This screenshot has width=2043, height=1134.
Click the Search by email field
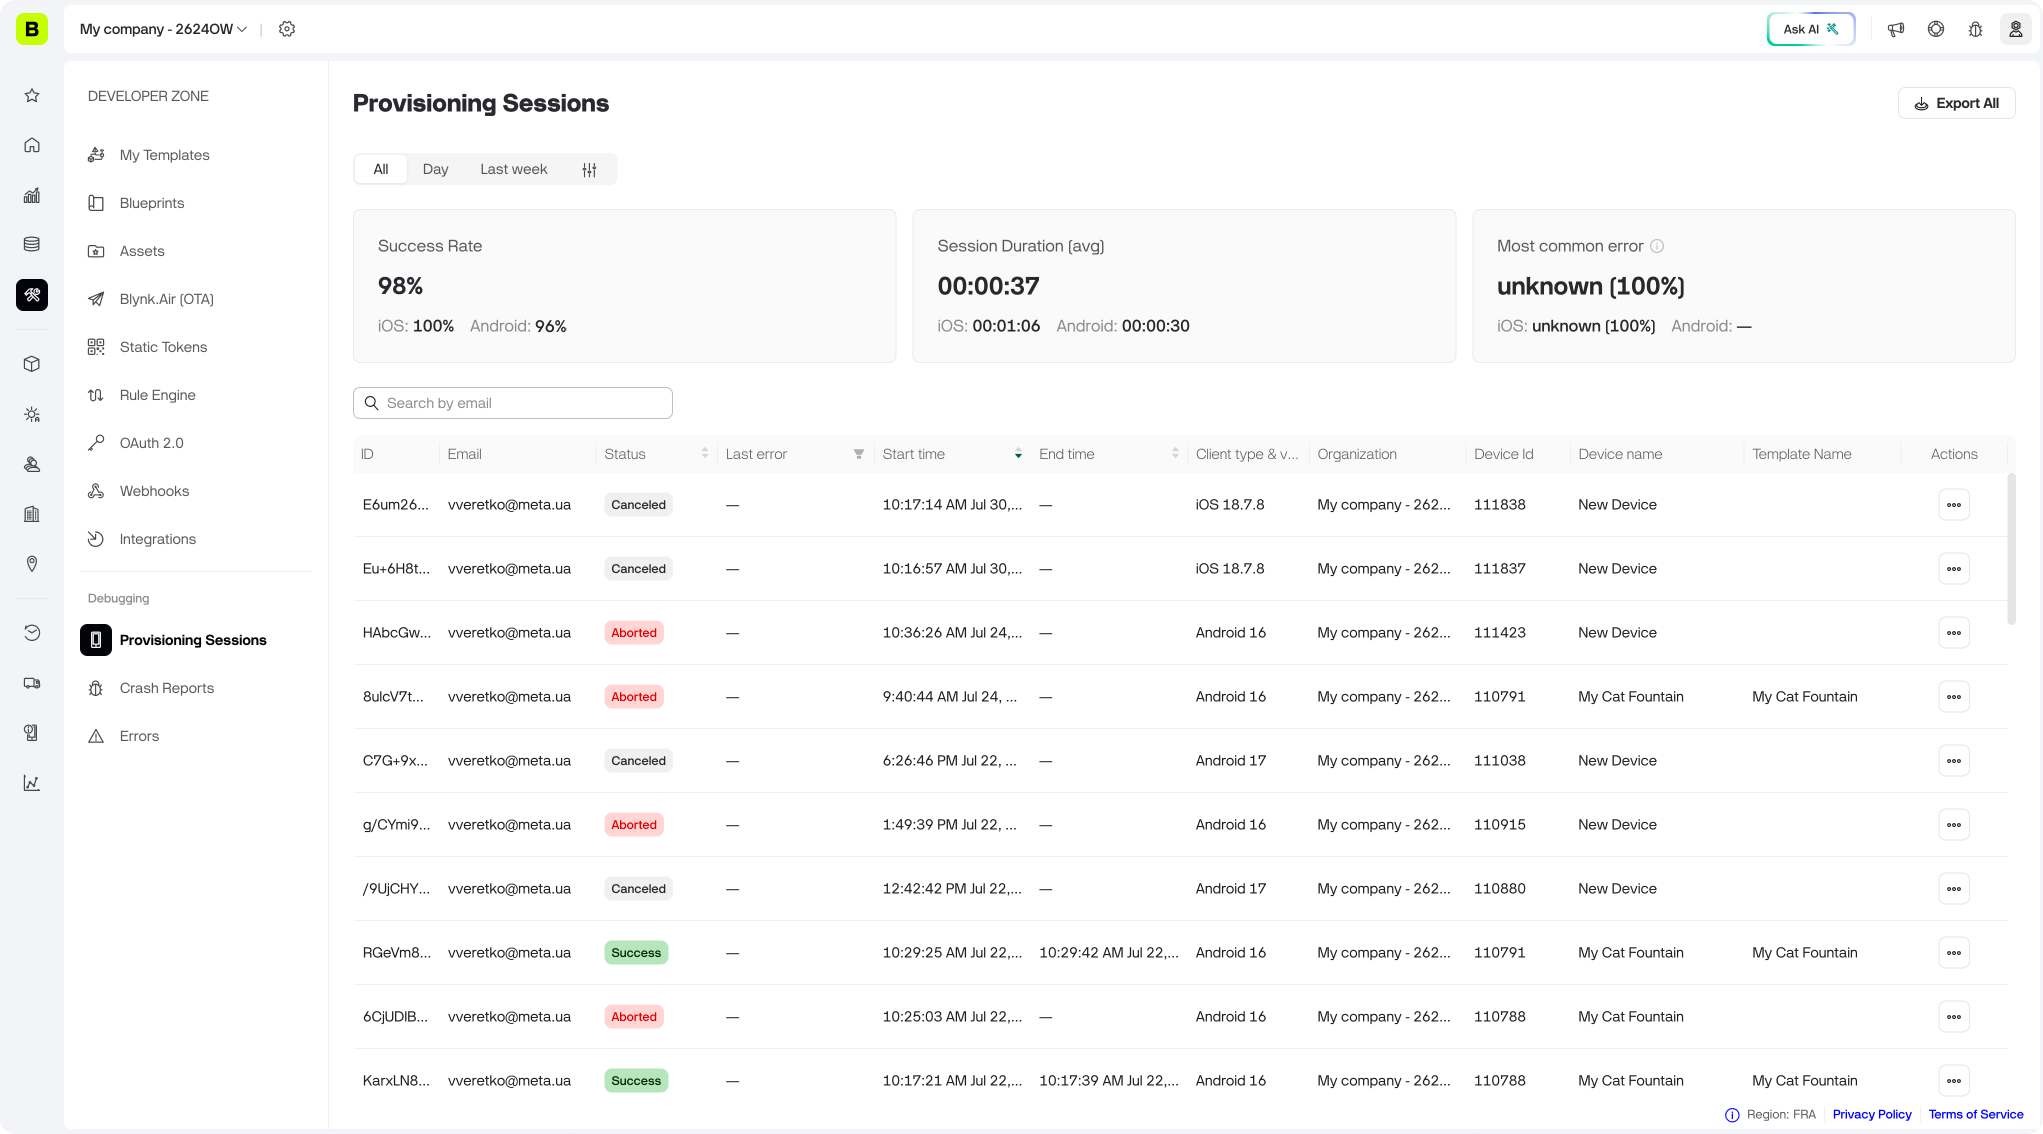click(512, 403)
